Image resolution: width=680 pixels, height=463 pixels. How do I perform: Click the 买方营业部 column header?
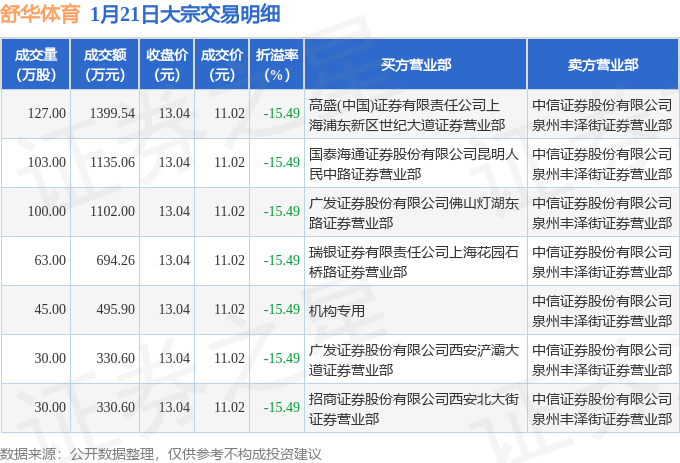[x=415, y=64]
